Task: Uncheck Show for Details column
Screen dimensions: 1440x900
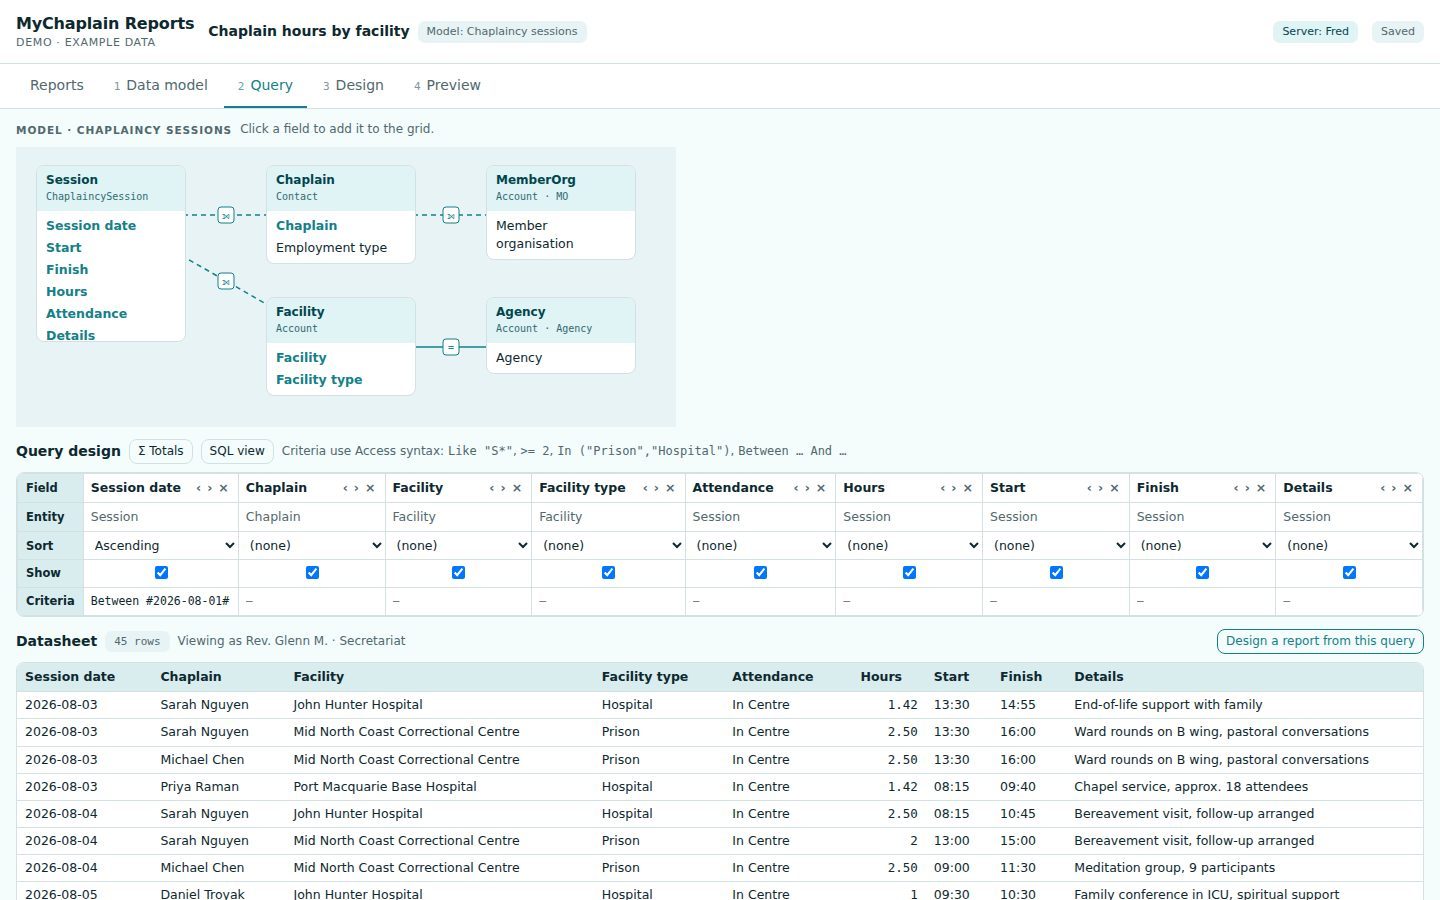Action: pyautogui.click(x=1349, y=573)
